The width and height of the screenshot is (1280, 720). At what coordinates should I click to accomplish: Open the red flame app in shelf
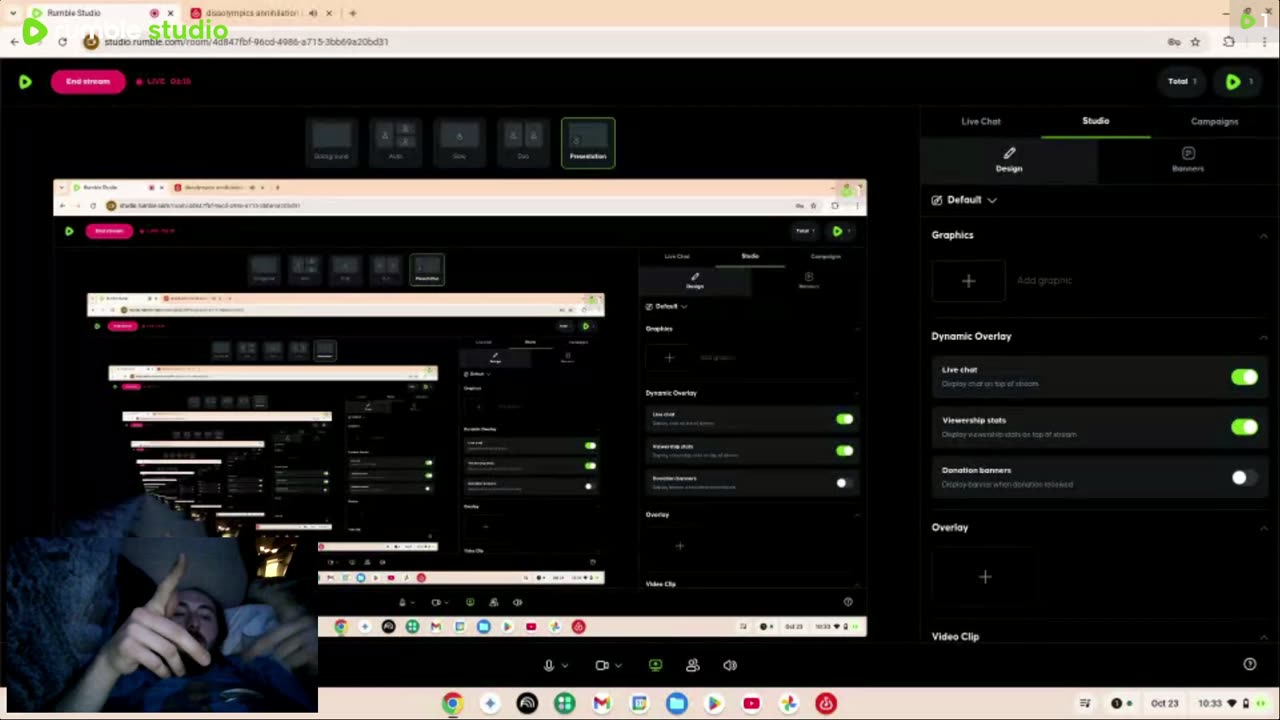(826, 703)
